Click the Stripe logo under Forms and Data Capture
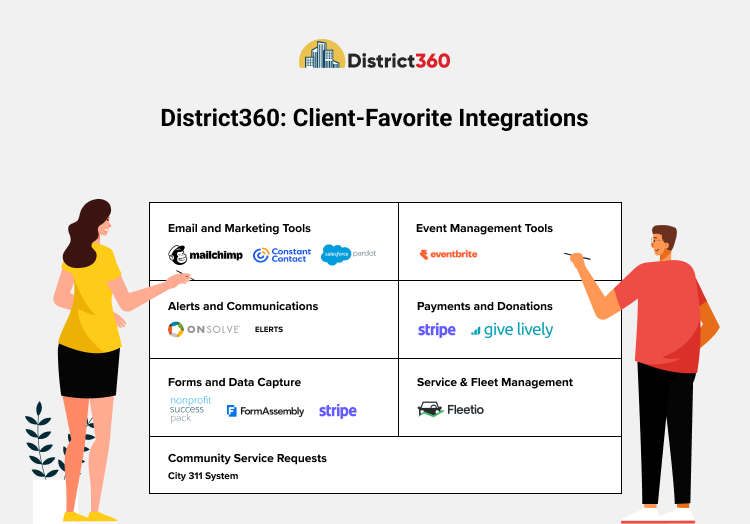Viewport: 750px width, 524px height. pos(338,411)
